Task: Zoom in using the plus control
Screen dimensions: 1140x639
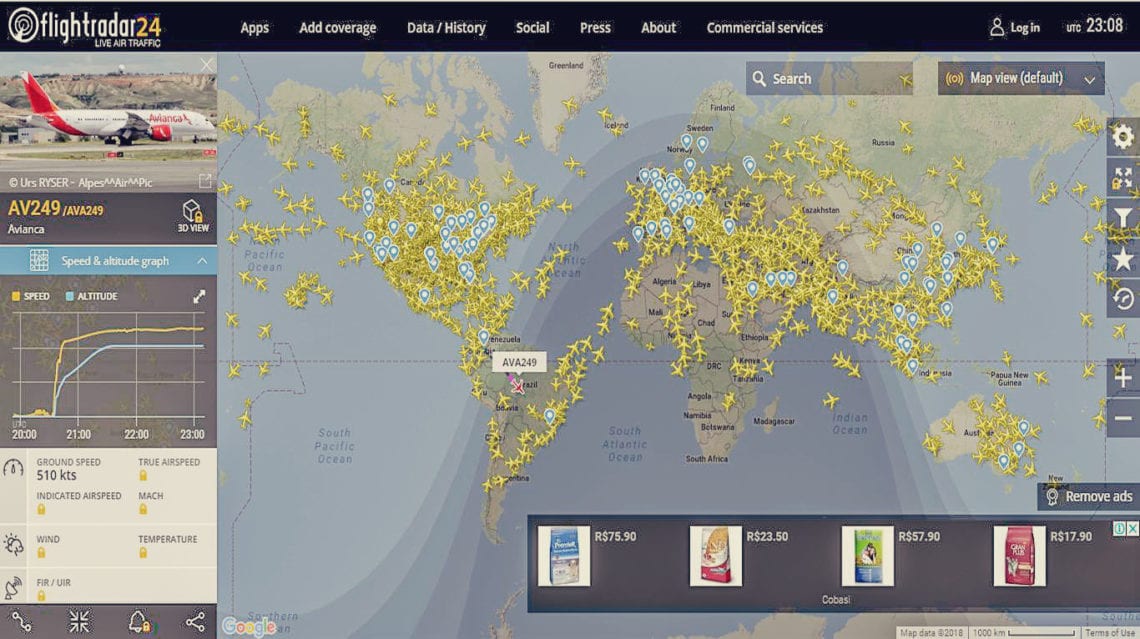Action: [x=1122, y=379]
